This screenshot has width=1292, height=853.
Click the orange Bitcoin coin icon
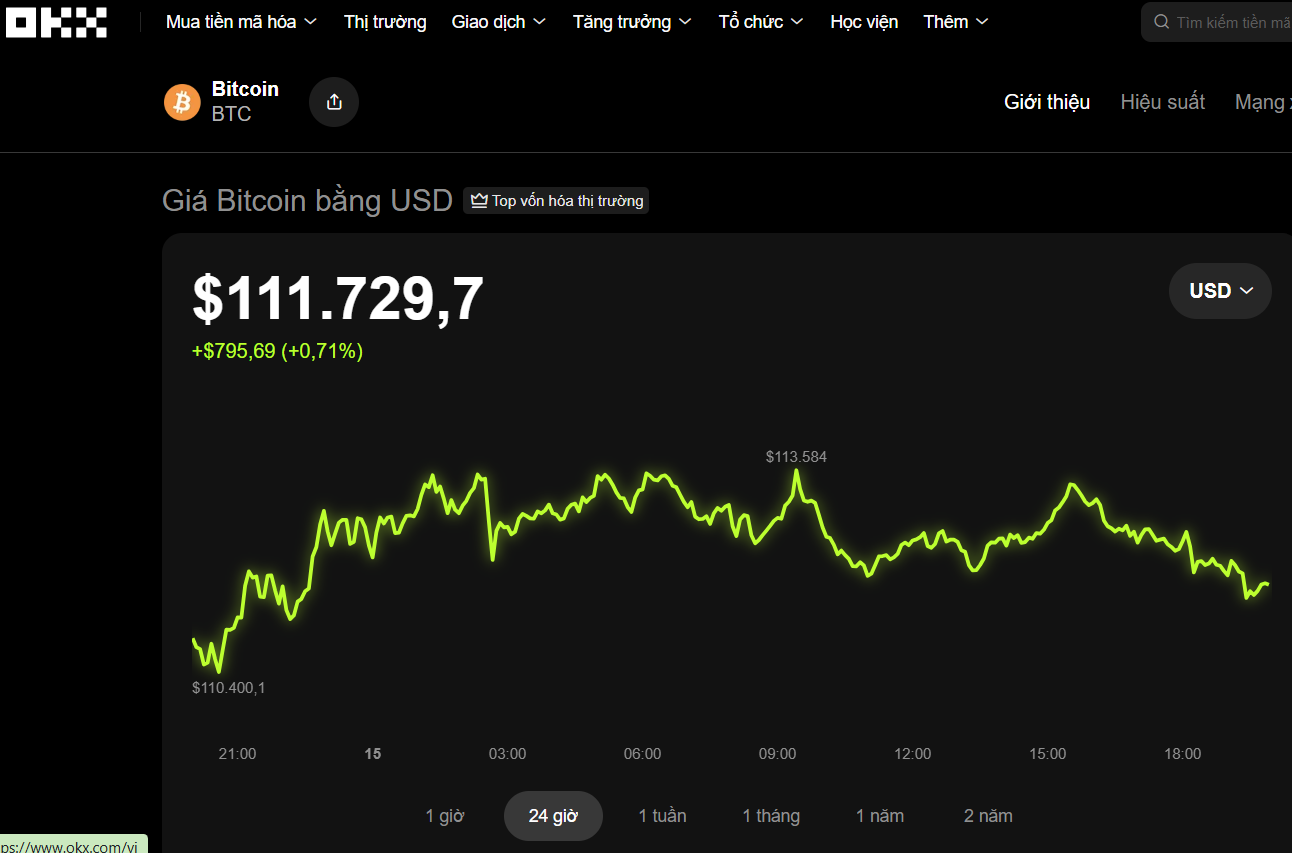click(182, 102)
